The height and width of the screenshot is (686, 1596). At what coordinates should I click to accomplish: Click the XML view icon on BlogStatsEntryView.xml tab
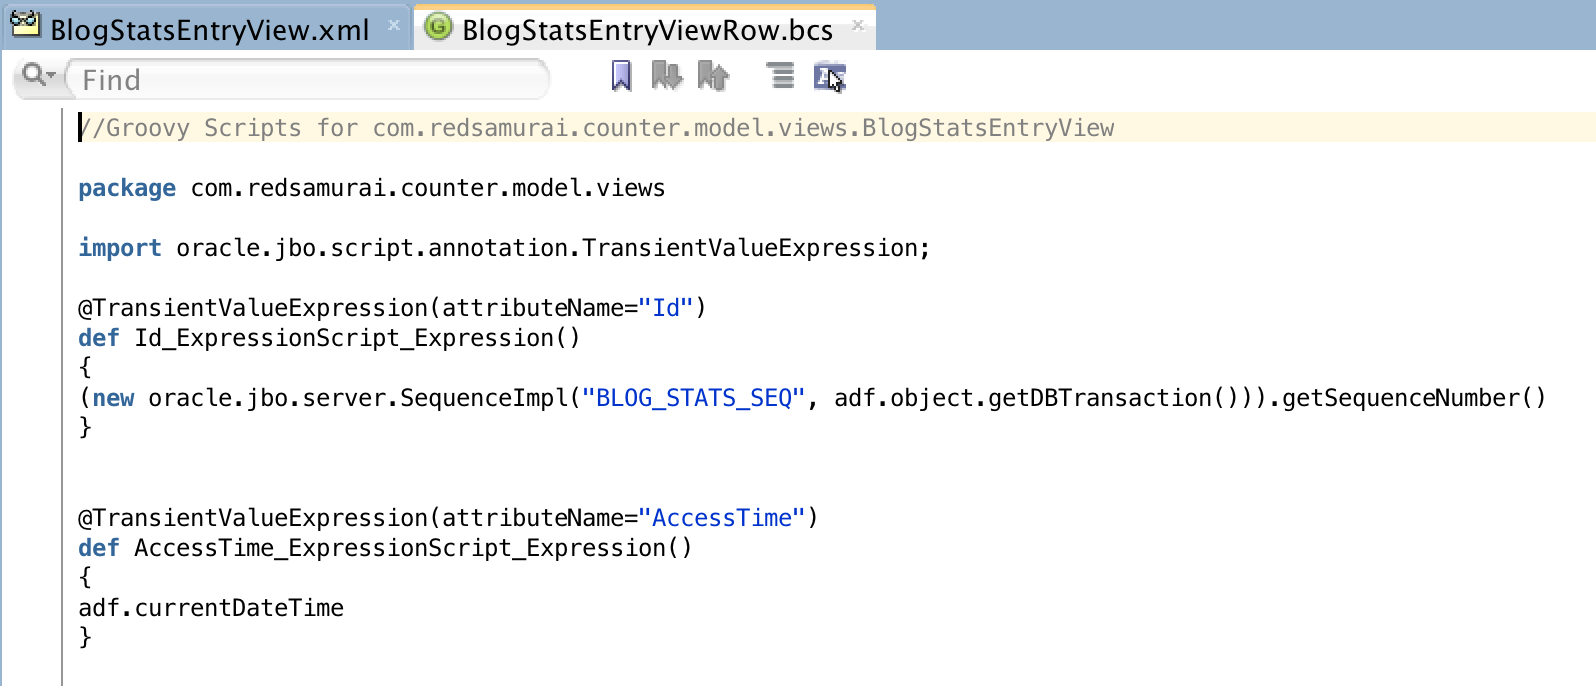click(25, 26)
